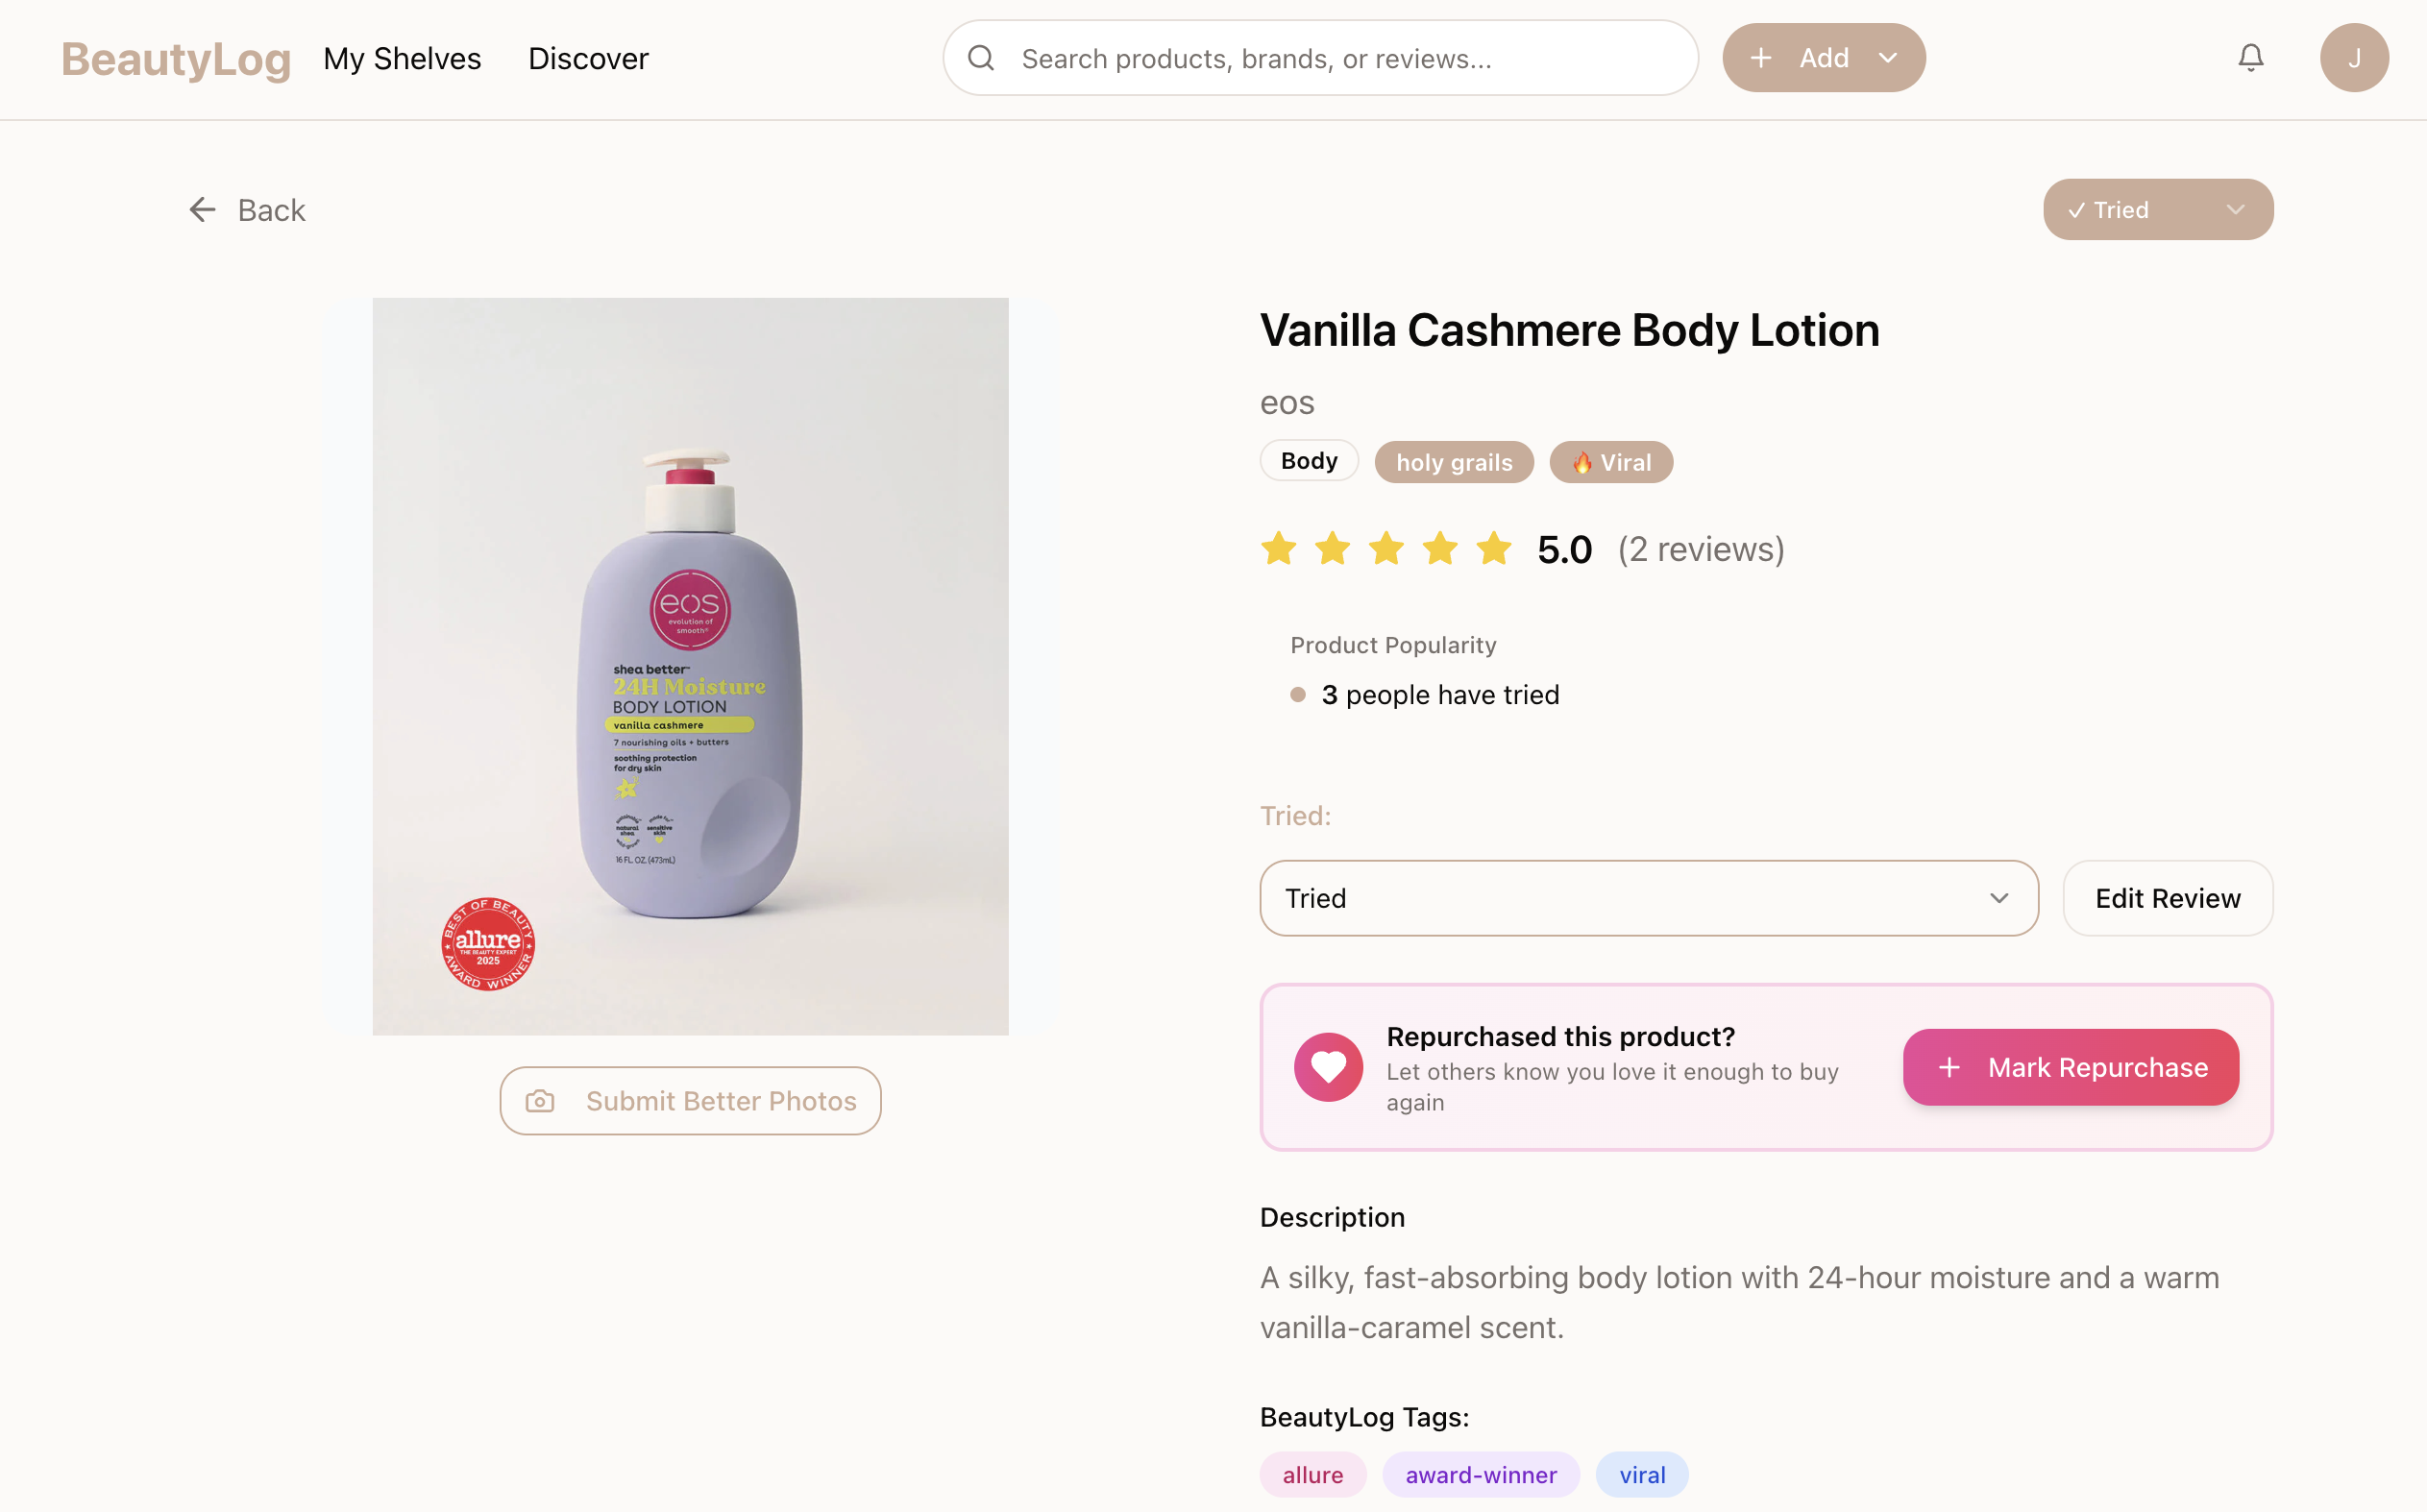This screenshot has height=1512, width=2427.
Task: Open notifications via the bell icon
Action: (2250, 57)
